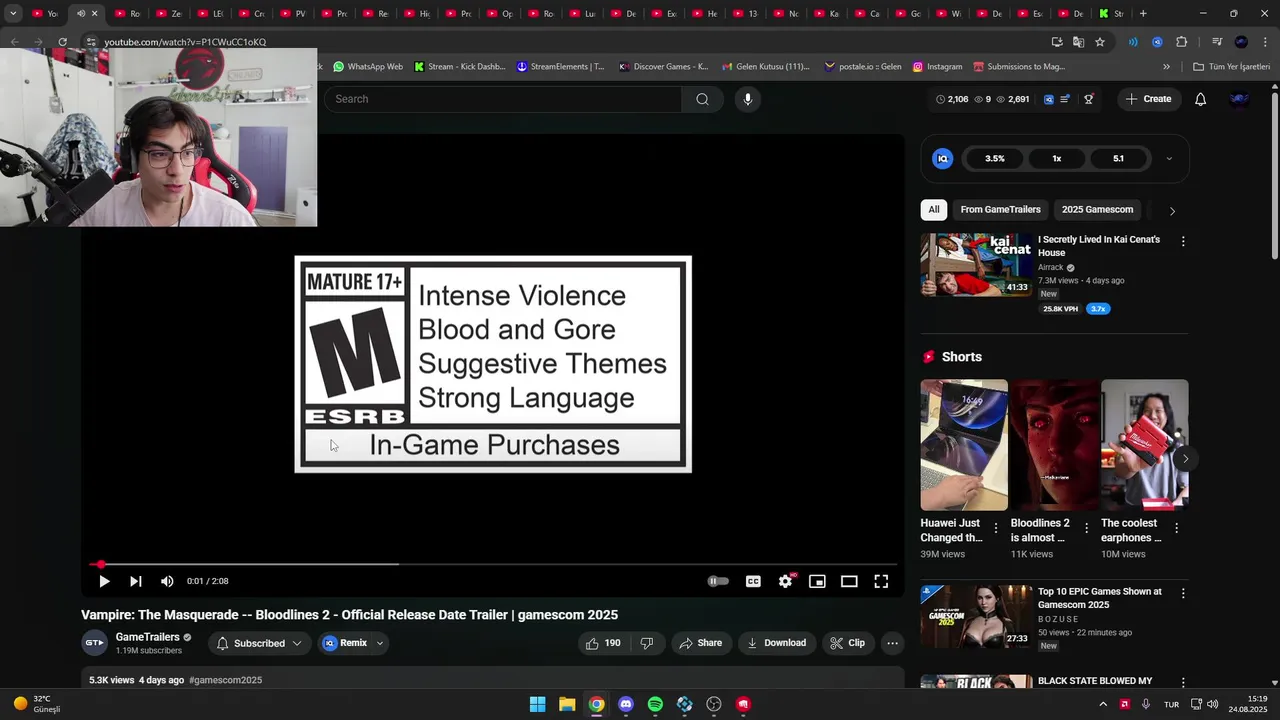Click the YouTube search field

(503, 99)
